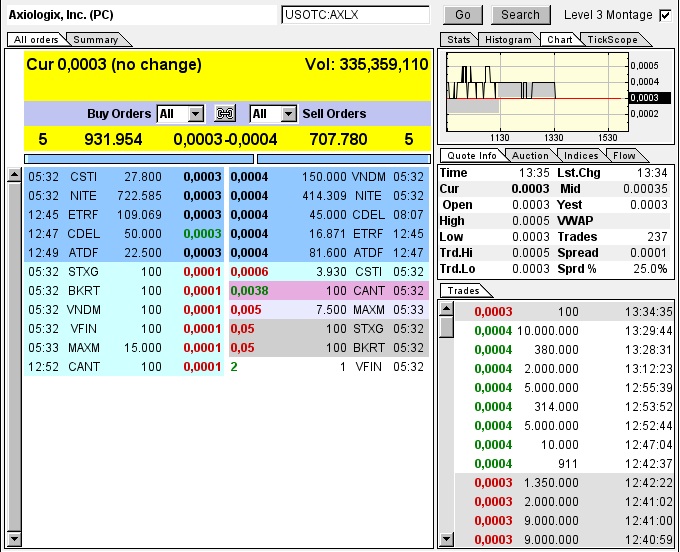Open the Sell Orders filter dropdown

[x=289, y=114]
